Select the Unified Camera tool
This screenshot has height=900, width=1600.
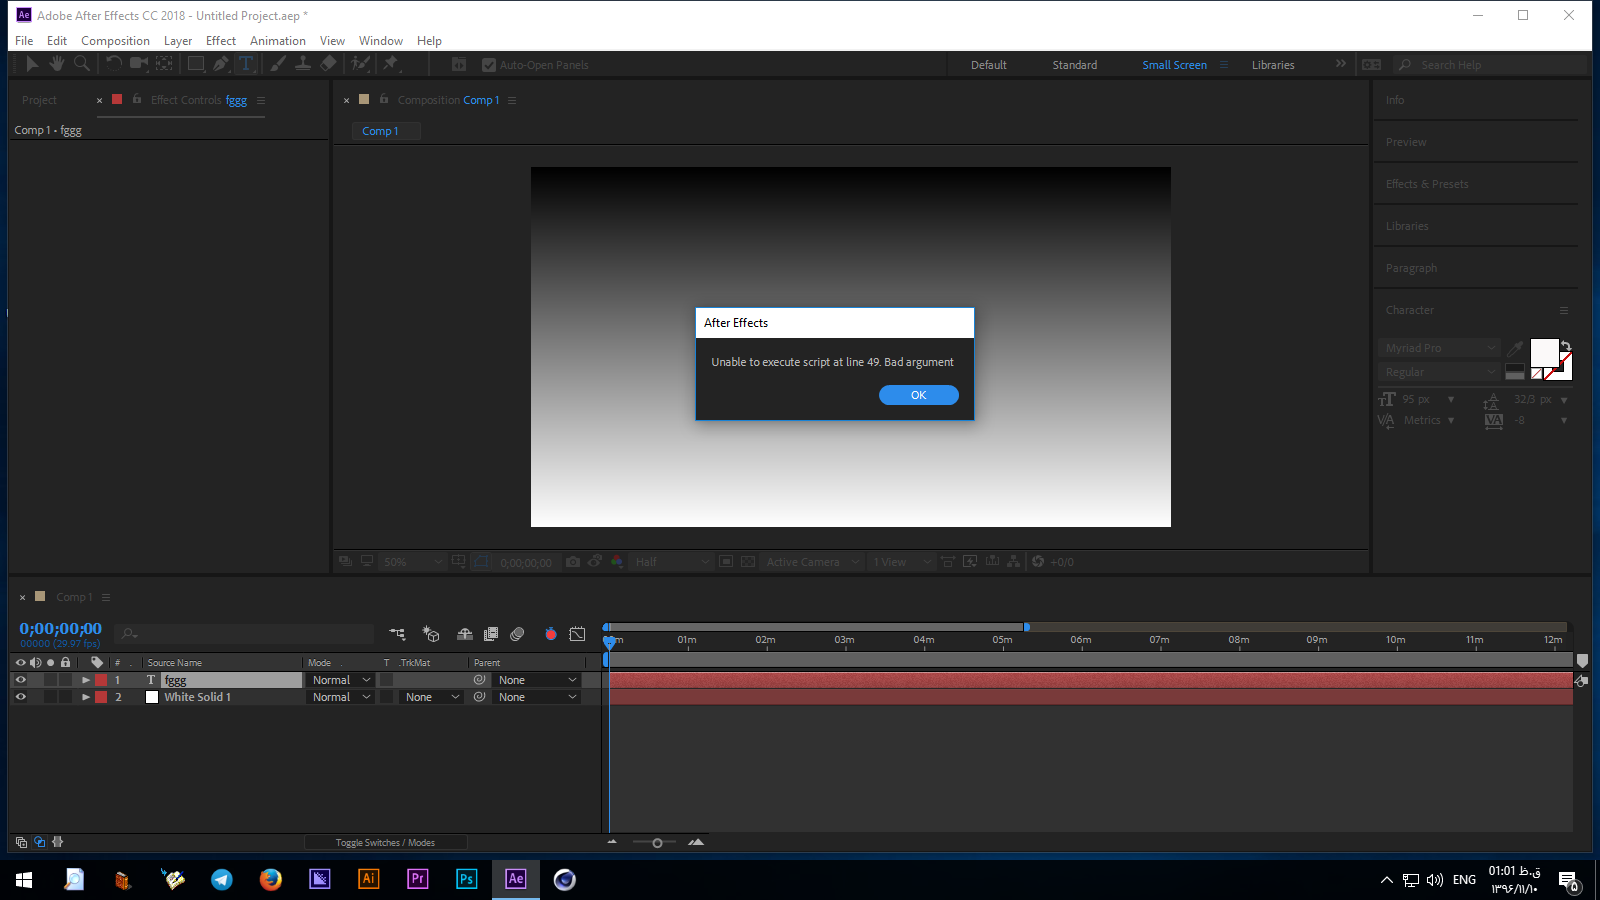coord(139,64)
